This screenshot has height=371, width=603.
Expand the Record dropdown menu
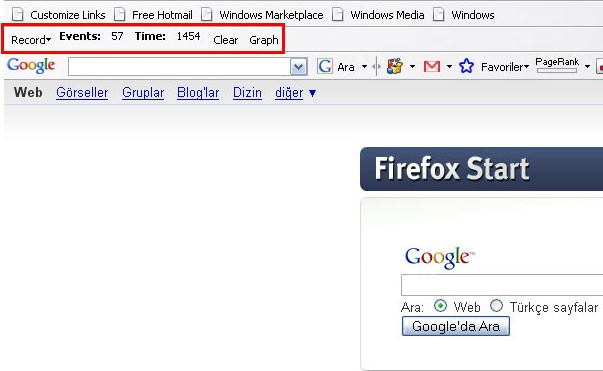click(31, 40)
